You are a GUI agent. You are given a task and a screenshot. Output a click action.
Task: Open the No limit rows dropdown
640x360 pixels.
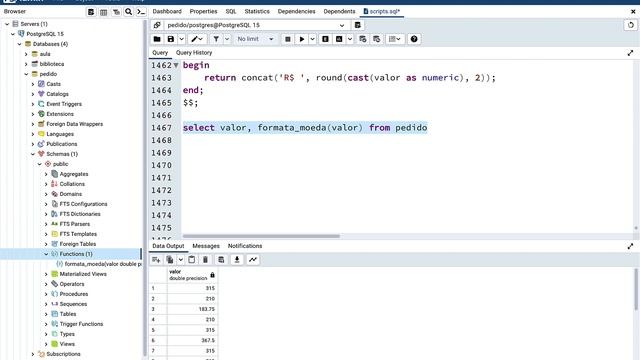pos(255,39)
